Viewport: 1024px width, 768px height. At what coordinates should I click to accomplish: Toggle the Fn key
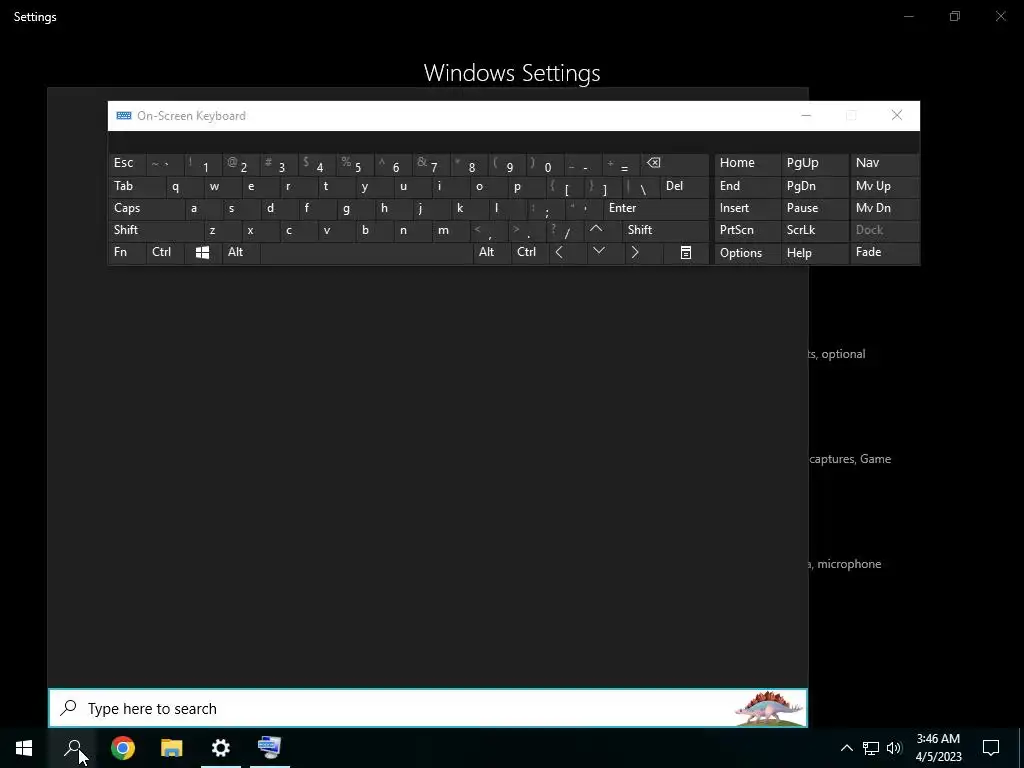127,253
